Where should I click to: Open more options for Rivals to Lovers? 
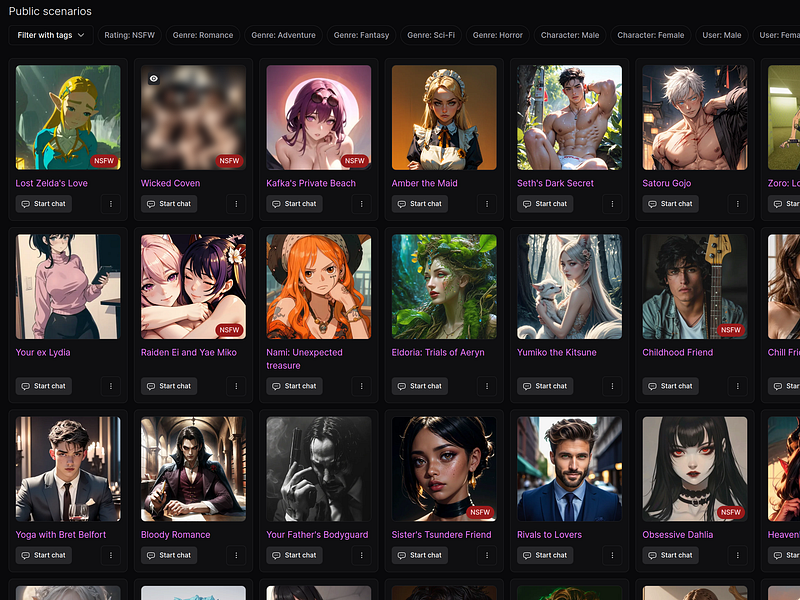[x=612, y=555]
